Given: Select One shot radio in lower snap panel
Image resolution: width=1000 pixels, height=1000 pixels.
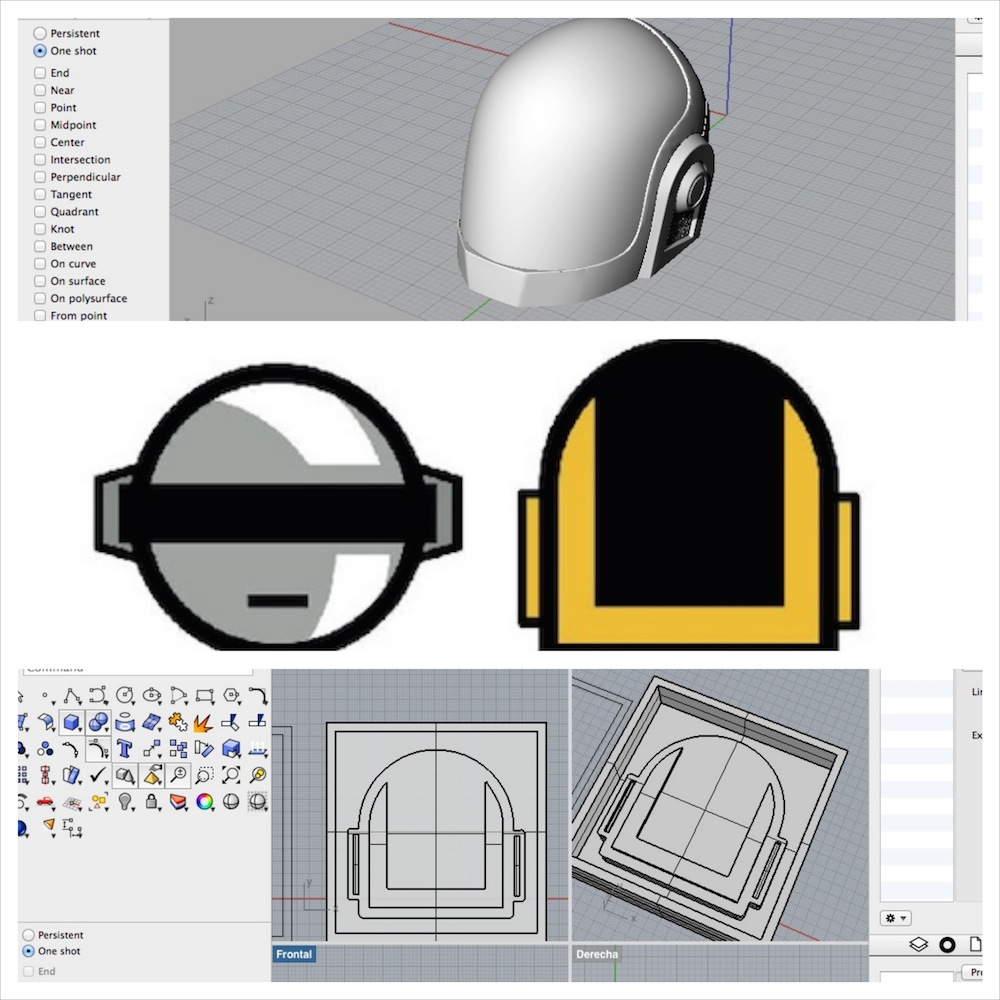Looking at the screenshot, I should (x=28, y=951).
